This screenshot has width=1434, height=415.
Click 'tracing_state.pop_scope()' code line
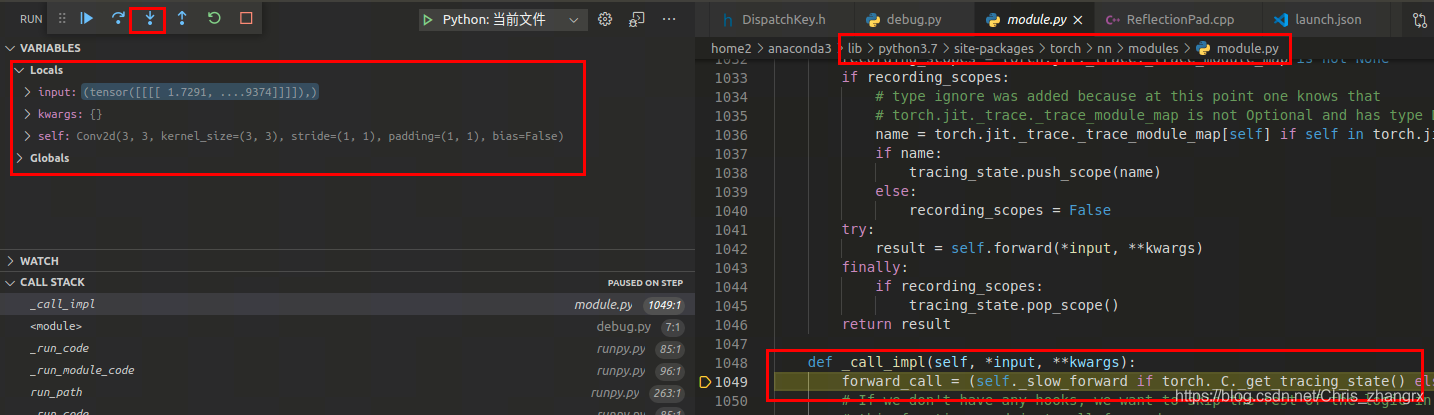tap(1013, 305)
